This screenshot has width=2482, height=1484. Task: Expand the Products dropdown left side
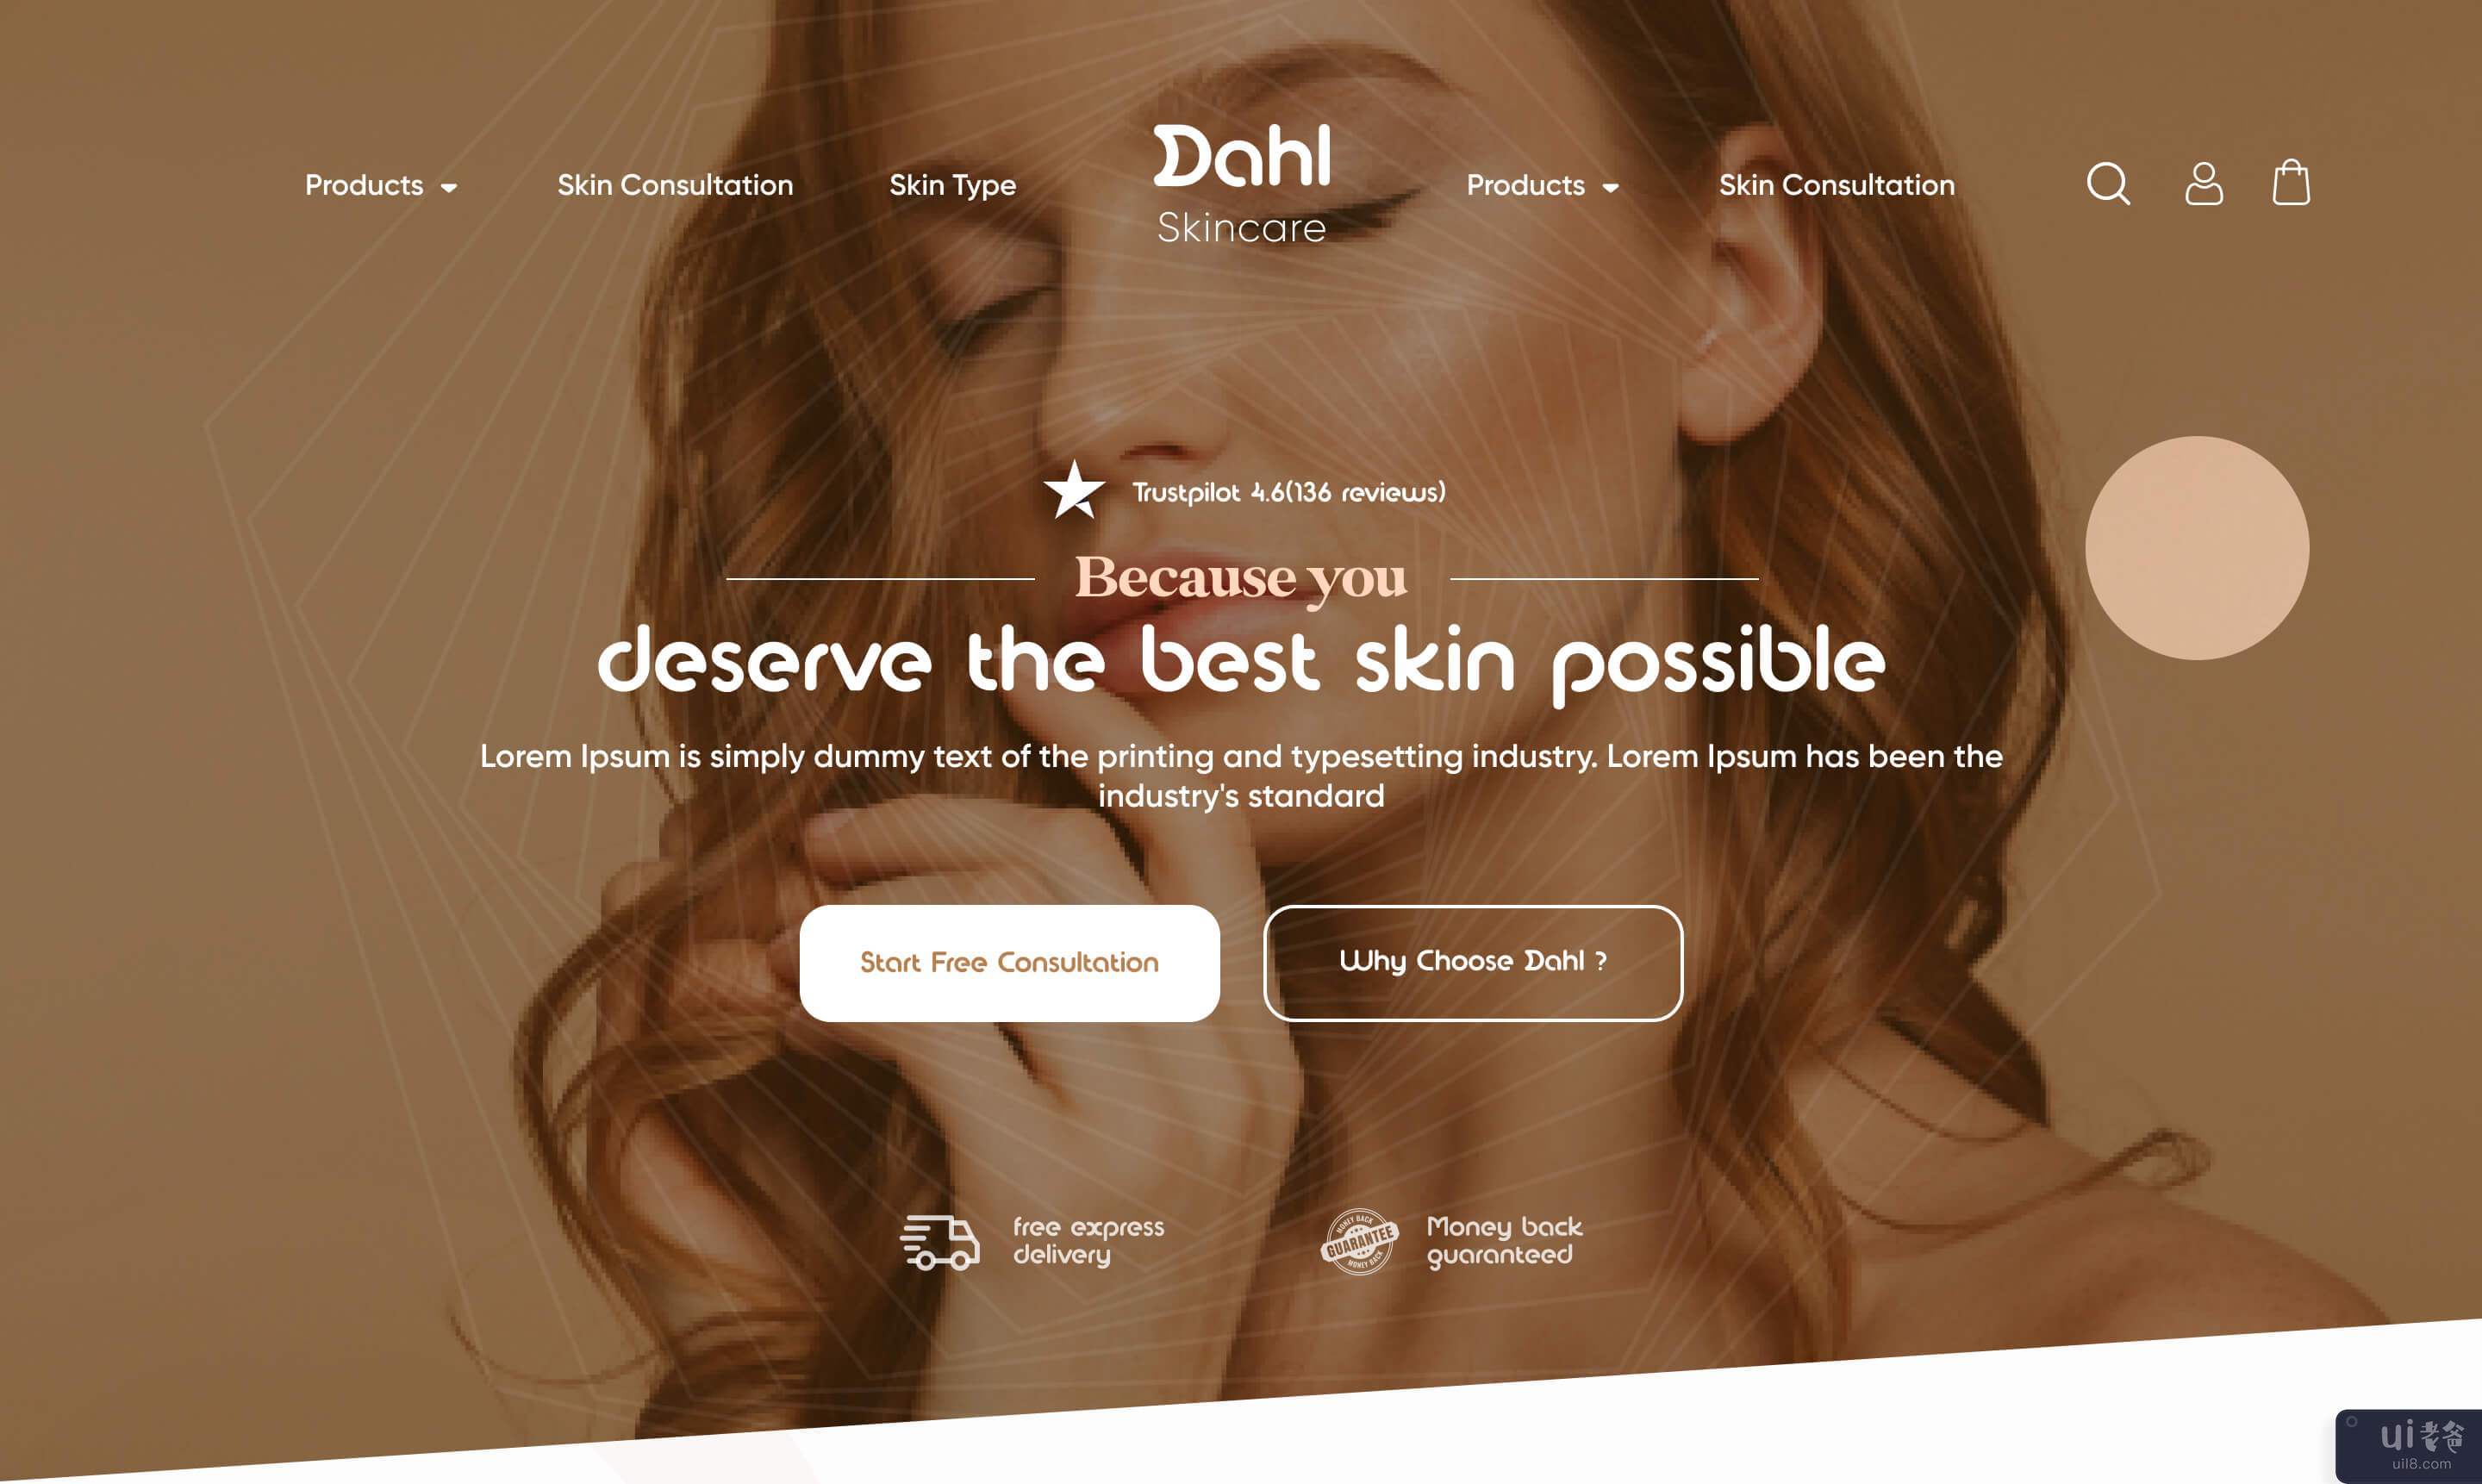(x=380, y=185)
